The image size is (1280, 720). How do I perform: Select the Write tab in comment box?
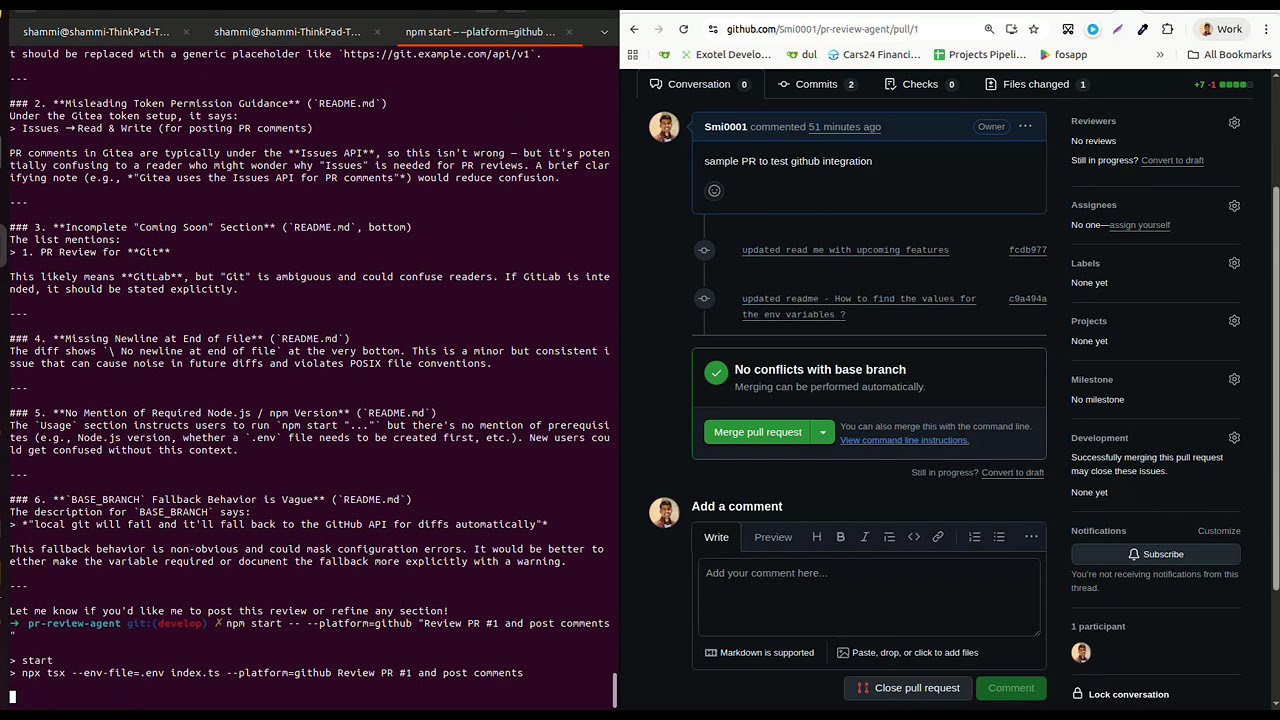click(716, 537)
